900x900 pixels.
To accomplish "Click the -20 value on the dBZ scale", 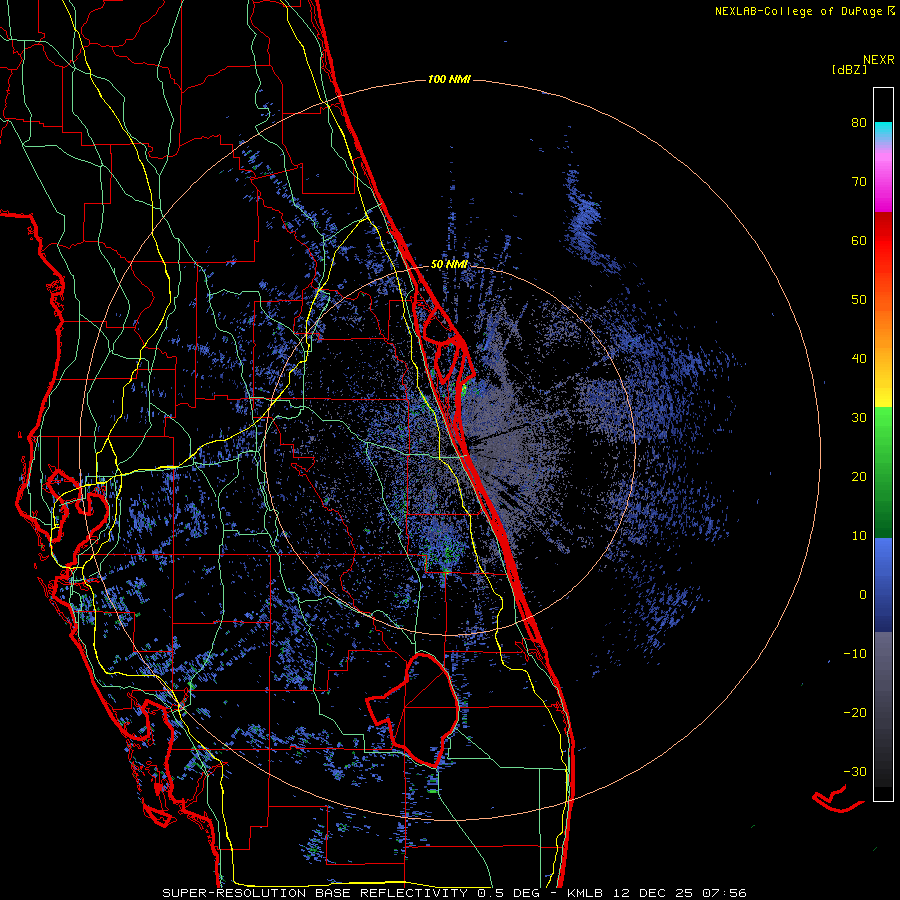I will point(855,713).
